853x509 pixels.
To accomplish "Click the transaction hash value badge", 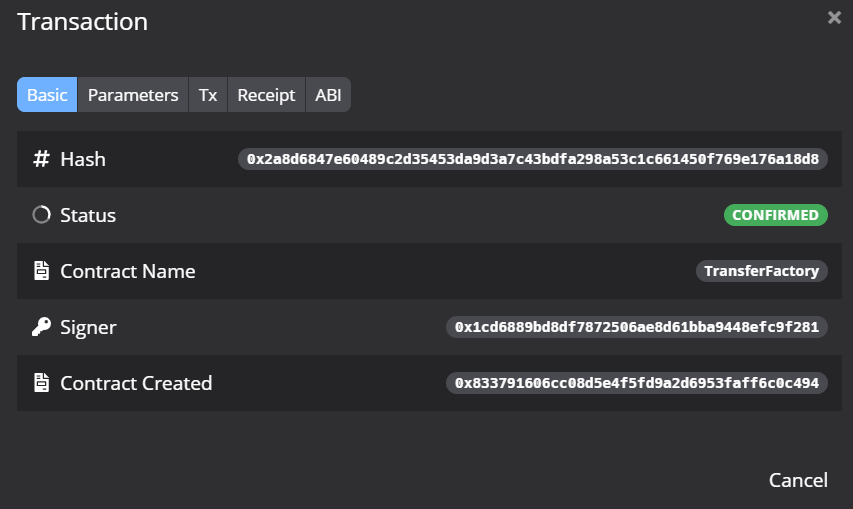I will 533,159.
